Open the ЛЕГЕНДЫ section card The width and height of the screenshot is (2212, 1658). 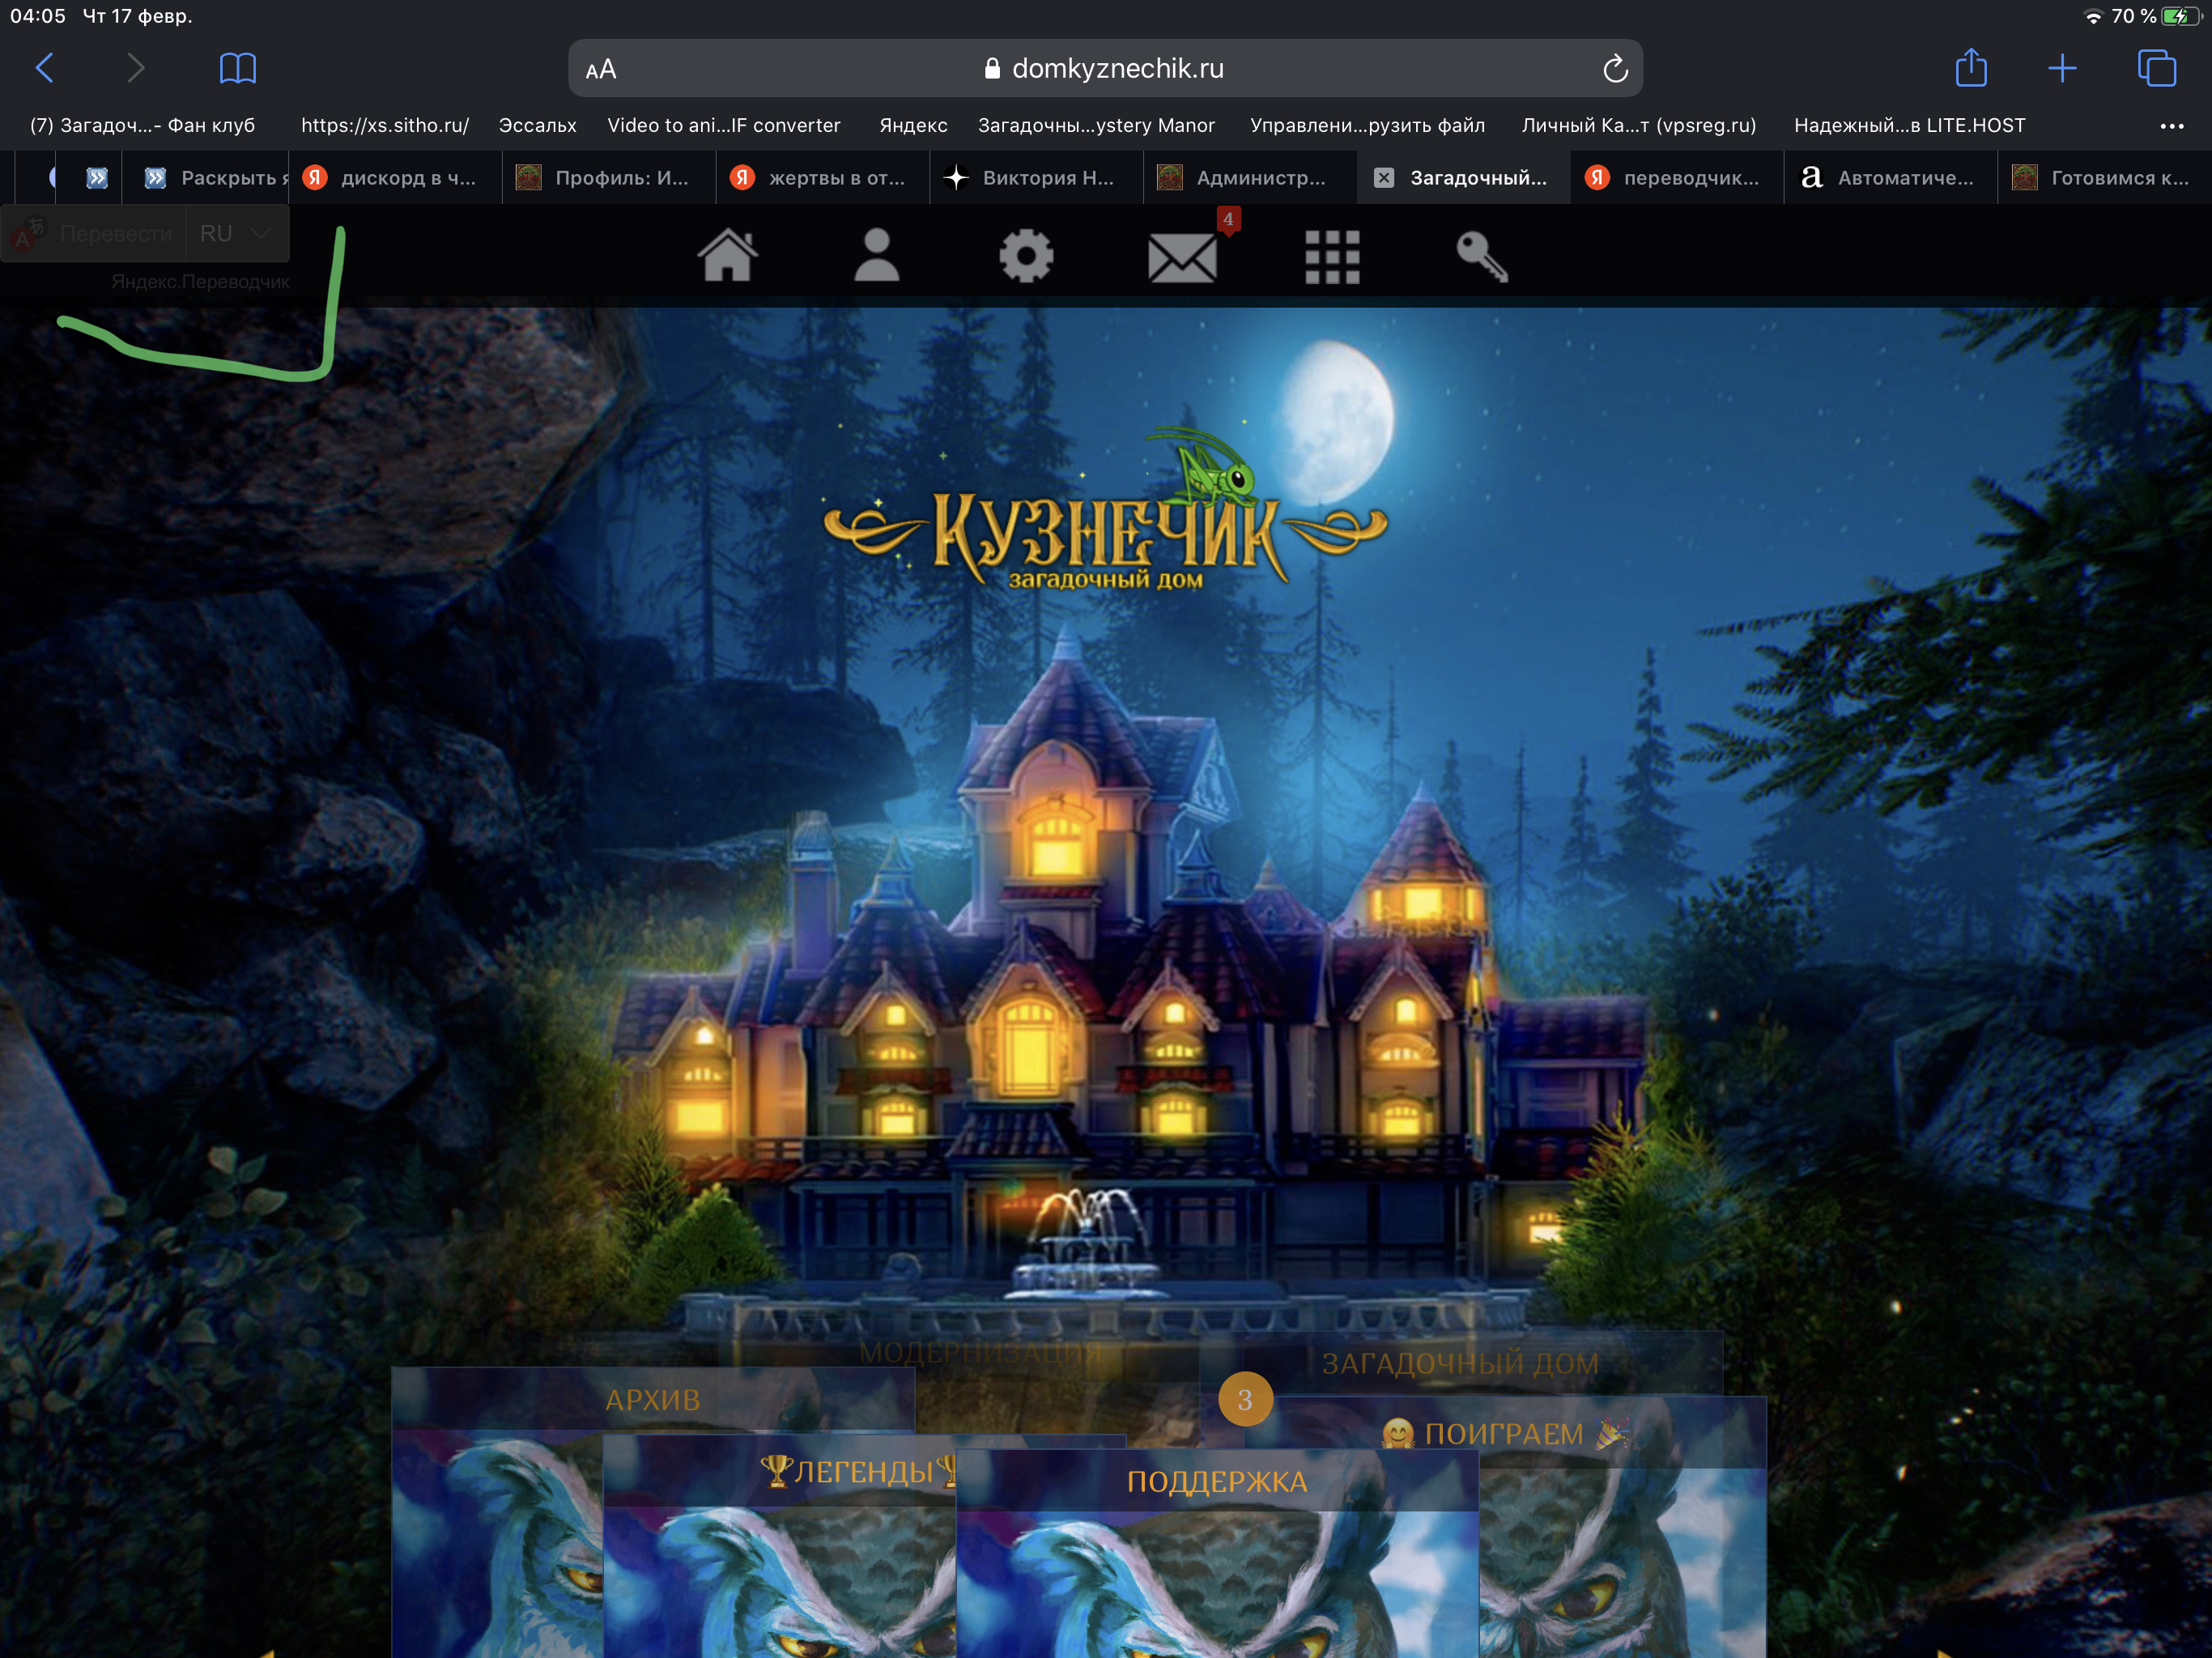(780, 1471)
